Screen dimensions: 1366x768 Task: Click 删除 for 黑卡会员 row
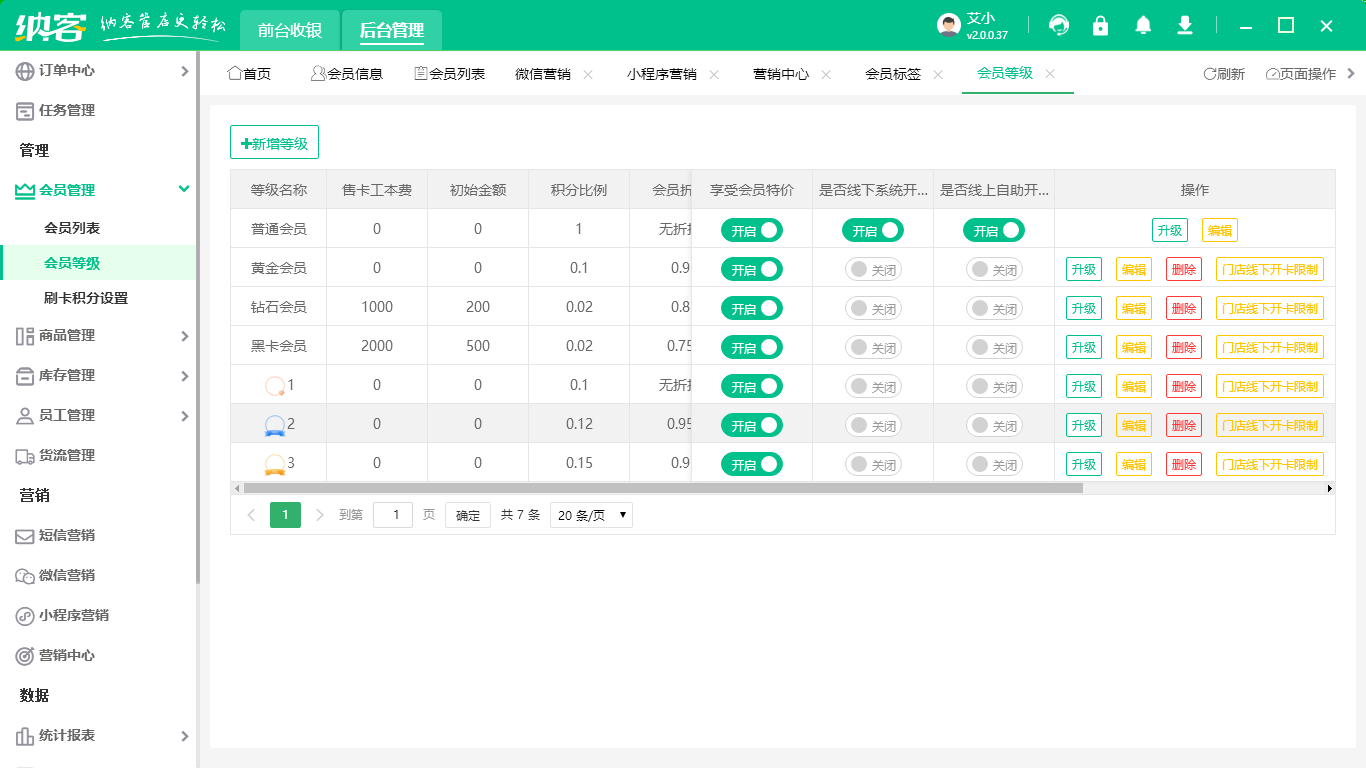click(1183, 347)
